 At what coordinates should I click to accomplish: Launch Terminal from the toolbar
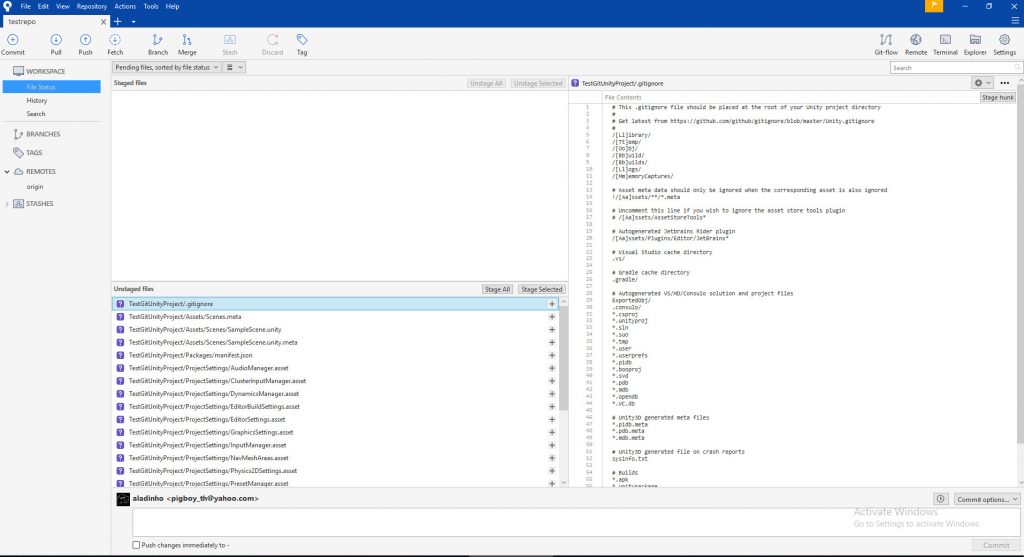click(x=945, y=44)
